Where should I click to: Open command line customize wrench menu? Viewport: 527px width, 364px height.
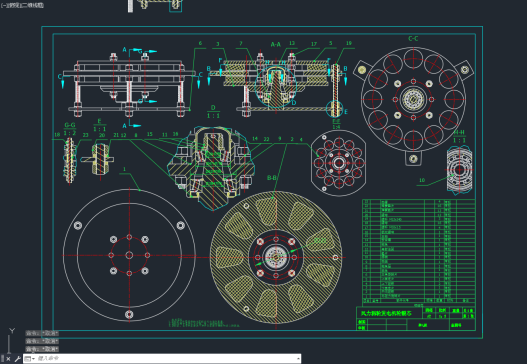pyautogui.click(x=17, y=359)
